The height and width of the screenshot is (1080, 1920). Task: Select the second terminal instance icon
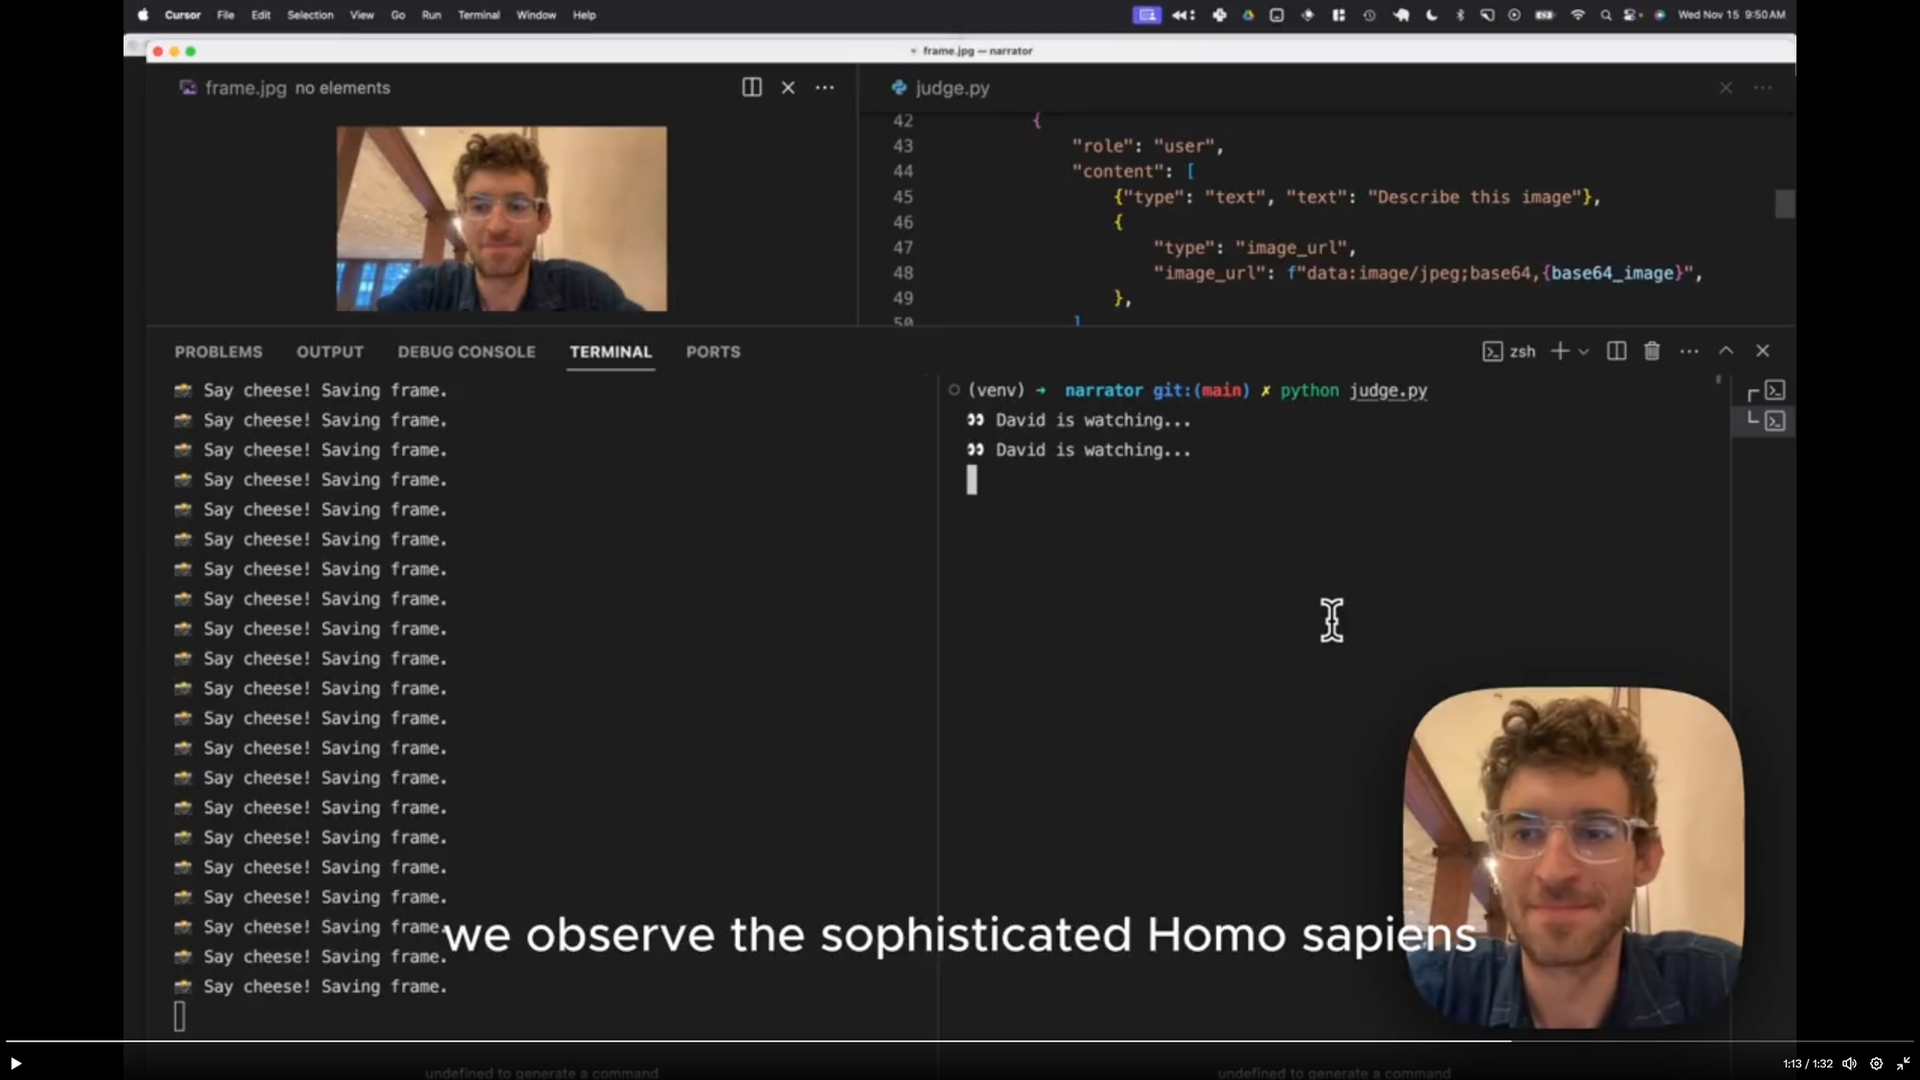(x=1774, y=421)
